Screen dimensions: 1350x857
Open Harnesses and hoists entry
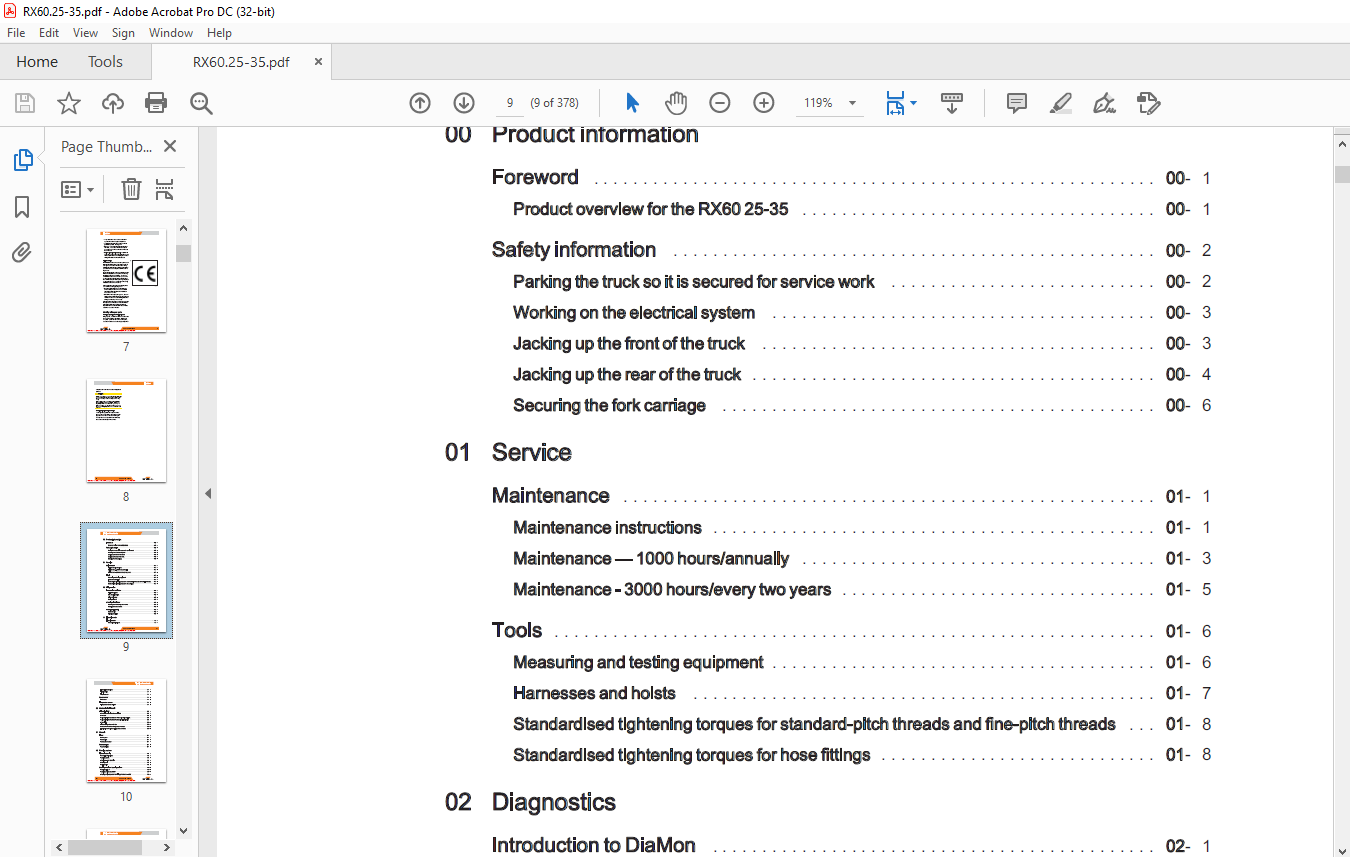[x=594, y=693]
